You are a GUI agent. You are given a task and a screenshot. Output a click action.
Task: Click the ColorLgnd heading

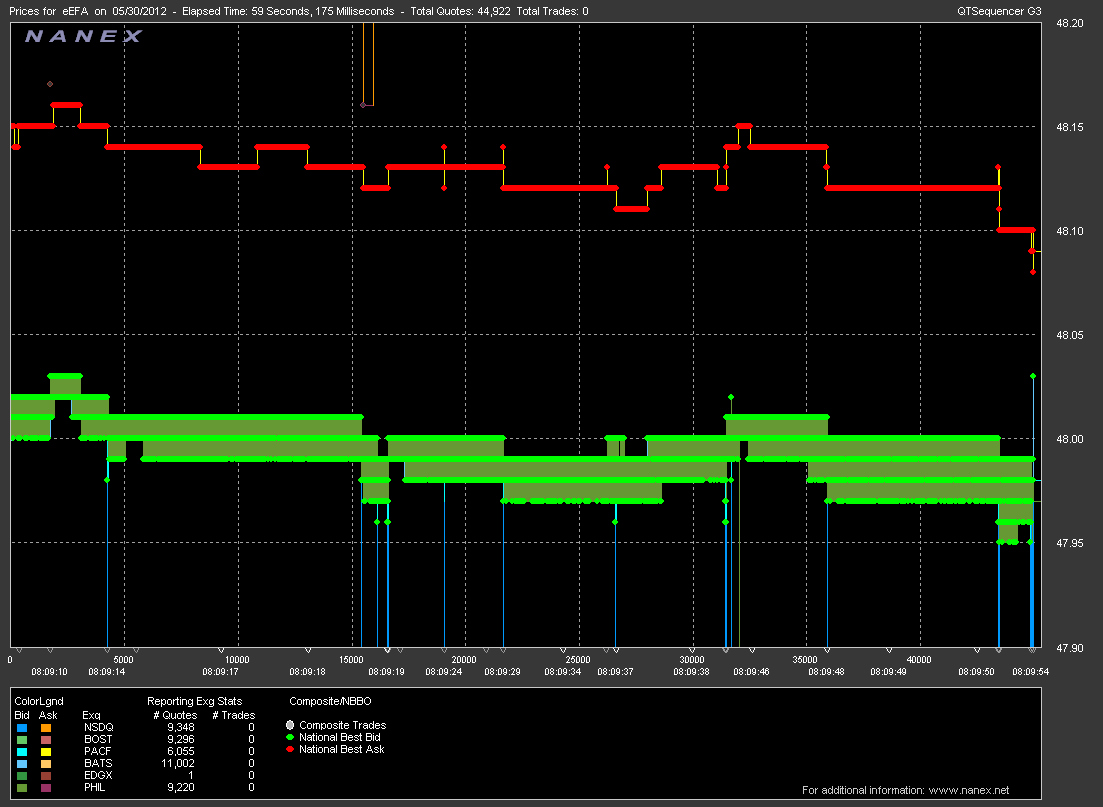point(39,701)
